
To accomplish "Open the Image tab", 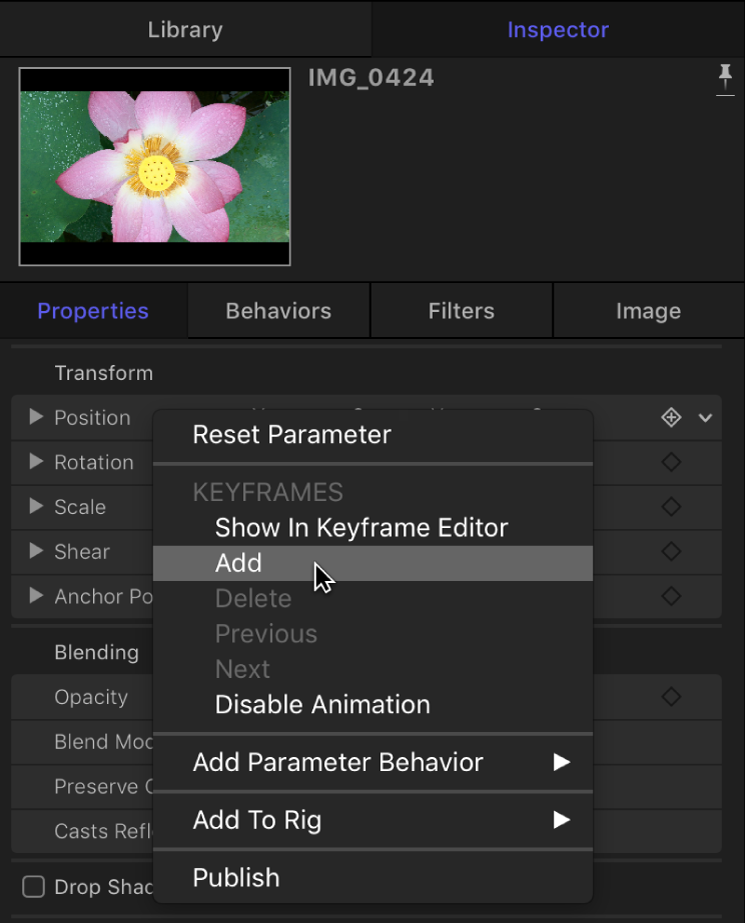I will point(647,310).
